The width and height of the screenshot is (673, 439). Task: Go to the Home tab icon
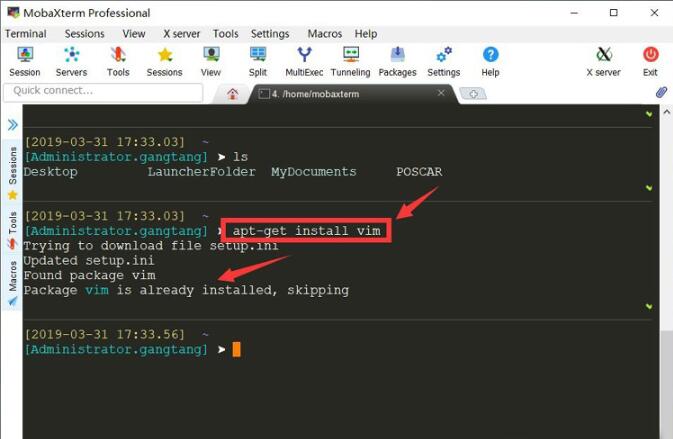(x=233, y=94)
